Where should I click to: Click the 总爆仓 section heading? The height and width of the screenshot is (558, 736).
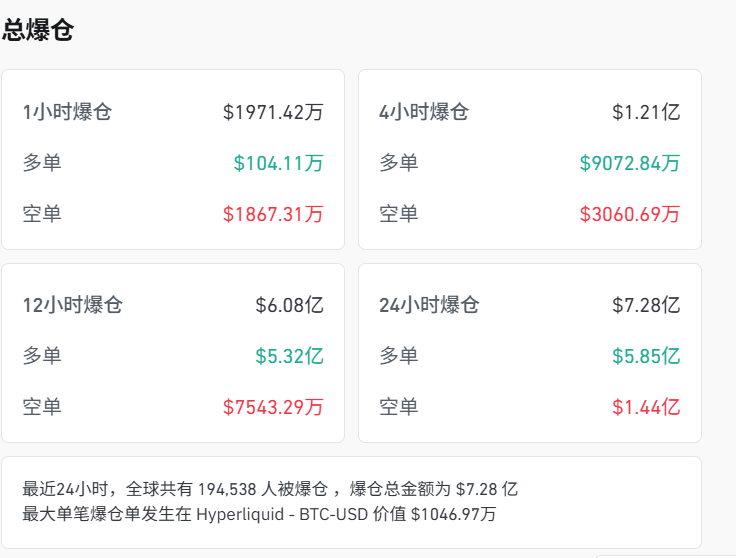[x=37, y=30]
